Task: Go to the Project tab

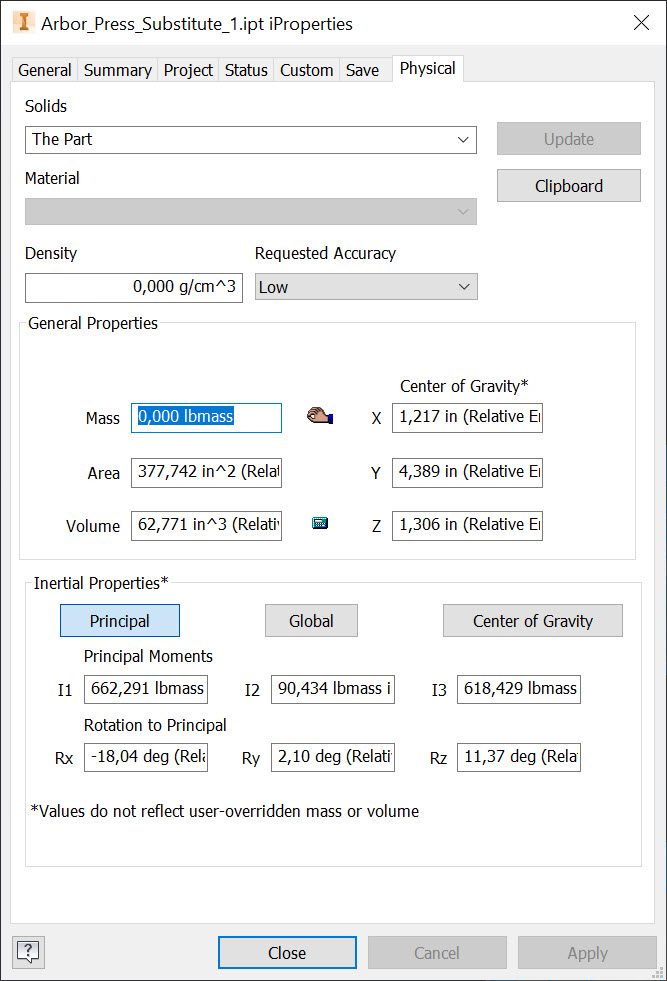Action: click(187, 69)
